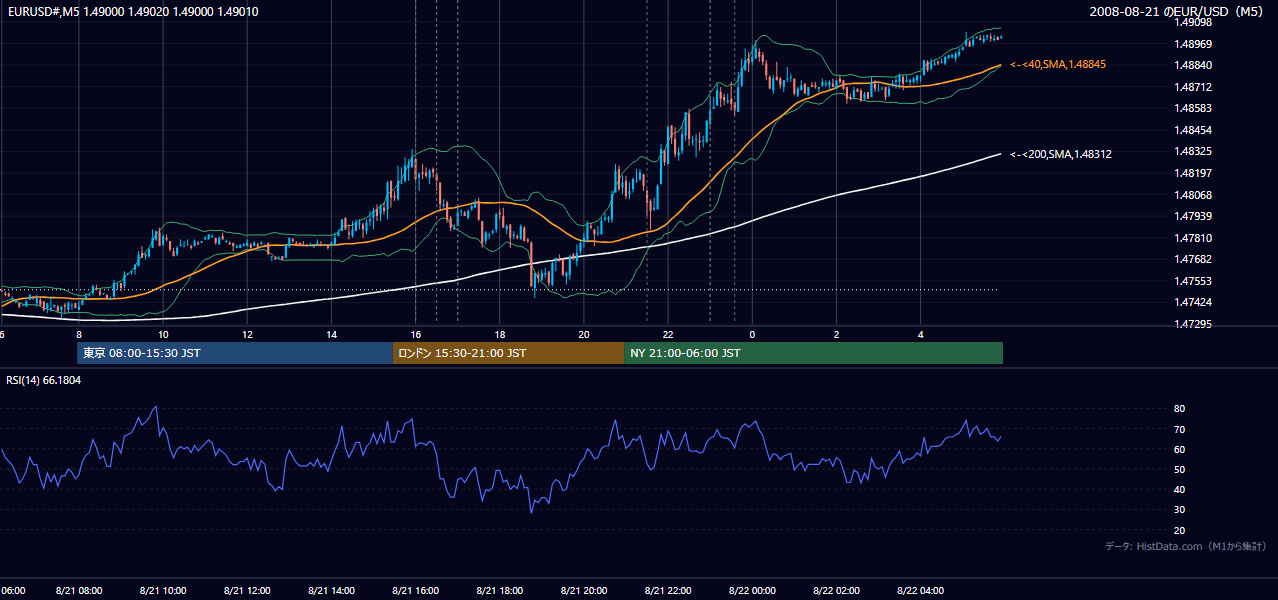
Task: Click the RSI(14) 66.1804 indicator label
Action: (x=44, y=380)
